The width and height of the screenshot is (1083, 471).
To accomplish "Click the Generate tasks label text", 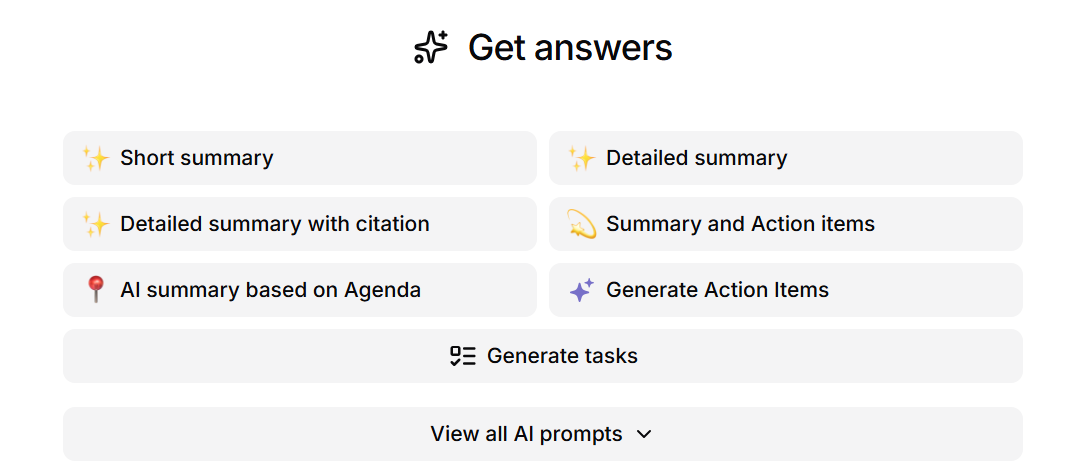I will coord(562,356).
